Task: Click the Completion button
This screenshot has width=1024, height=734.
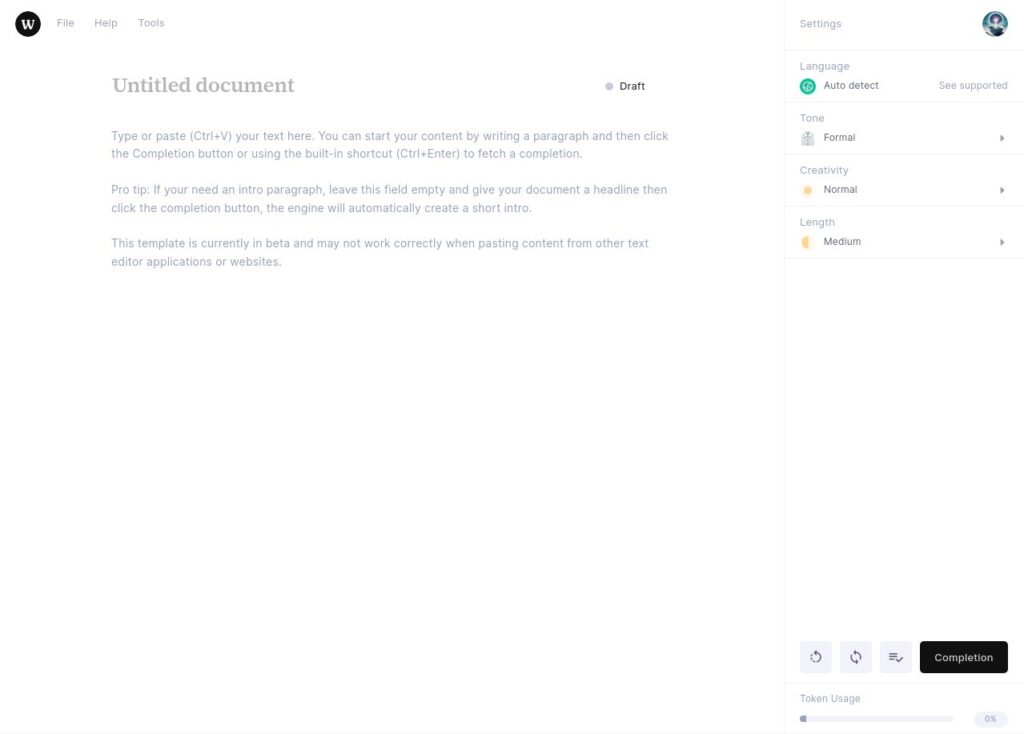Action: click(x=963, y=657)
